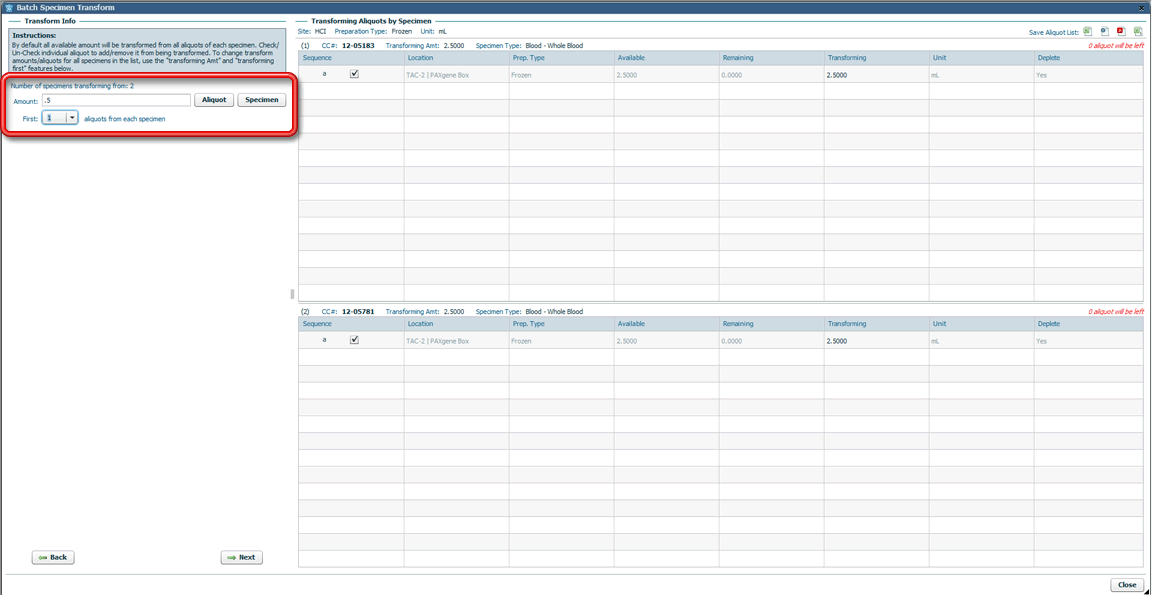
Task: Click Transforming header in 12-05183 table
Action: 876,57
